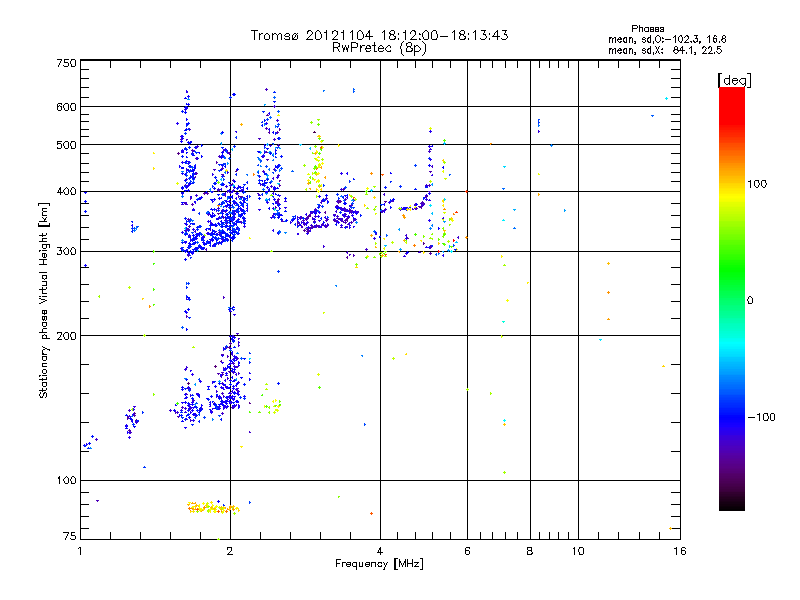Click the frequency axis tick label '6'

(x=467, y=551)
